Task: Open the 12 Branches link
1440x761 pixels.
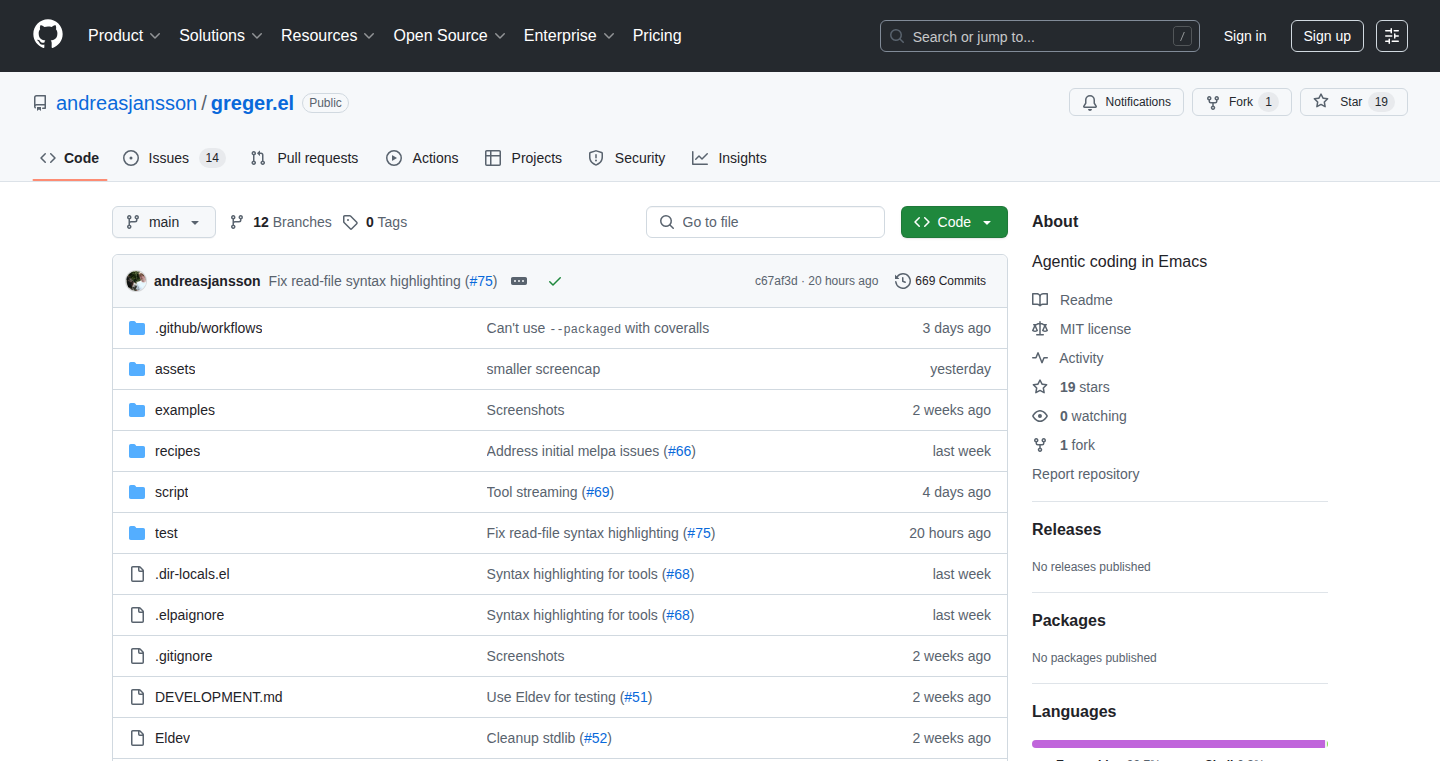Action: coord(281,222)
